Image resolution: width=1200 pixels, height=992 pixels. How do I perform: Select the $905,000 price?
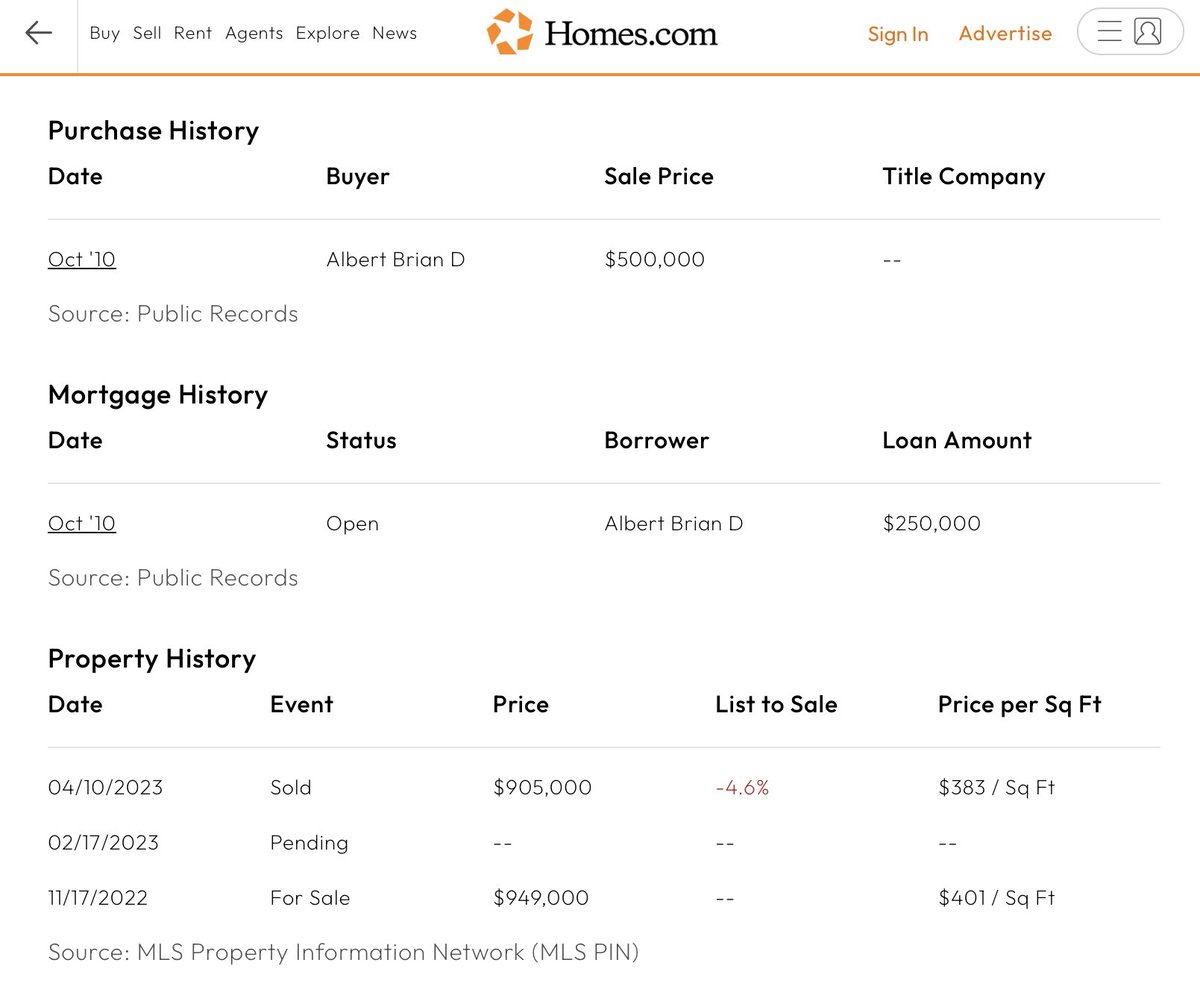(543, 787)
